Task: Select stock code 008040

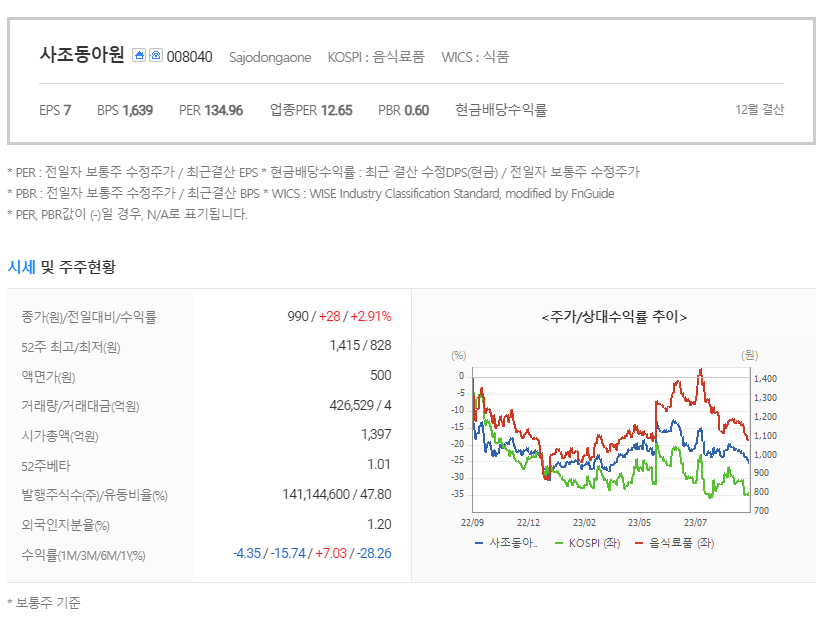Action: click(x=189, y=56)
